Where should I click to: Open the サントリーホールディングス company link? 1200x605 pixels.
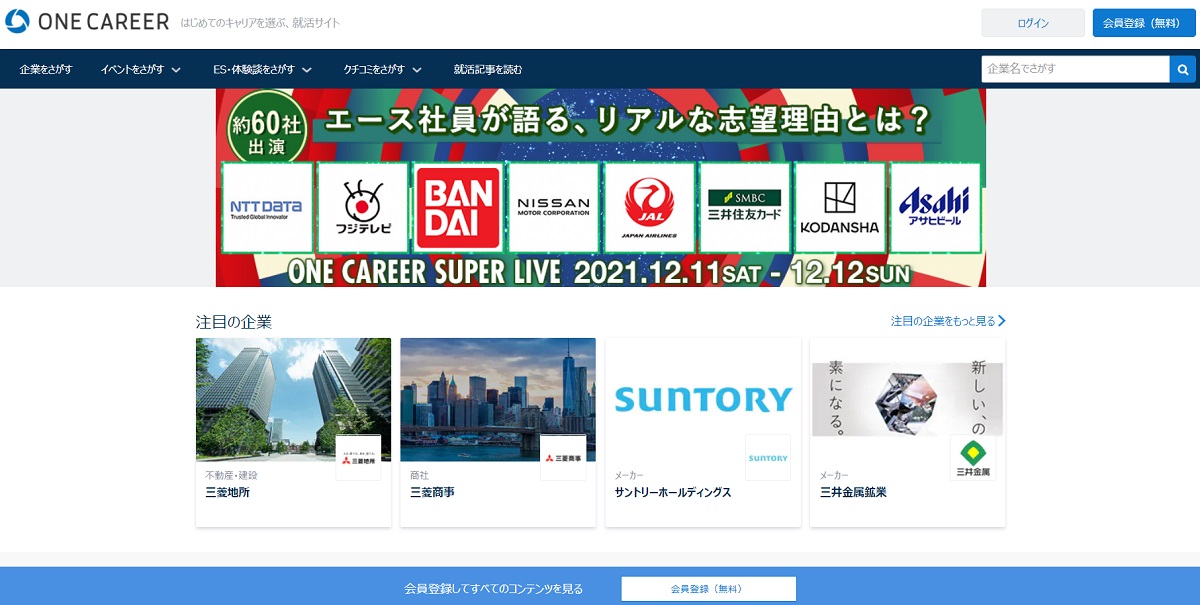(673, 492)
